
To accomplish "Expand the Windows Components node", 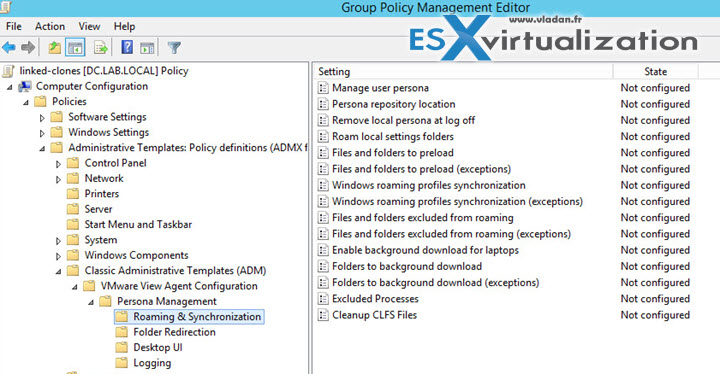I will (58, 256).
